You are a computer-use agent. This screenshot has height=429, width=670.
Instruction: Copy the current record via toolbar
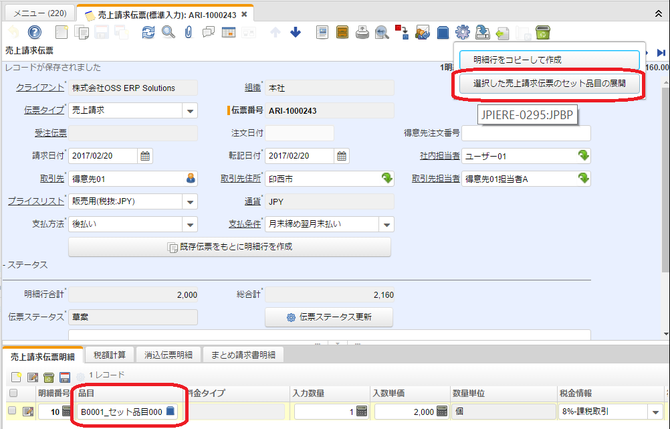coord(81,32)
